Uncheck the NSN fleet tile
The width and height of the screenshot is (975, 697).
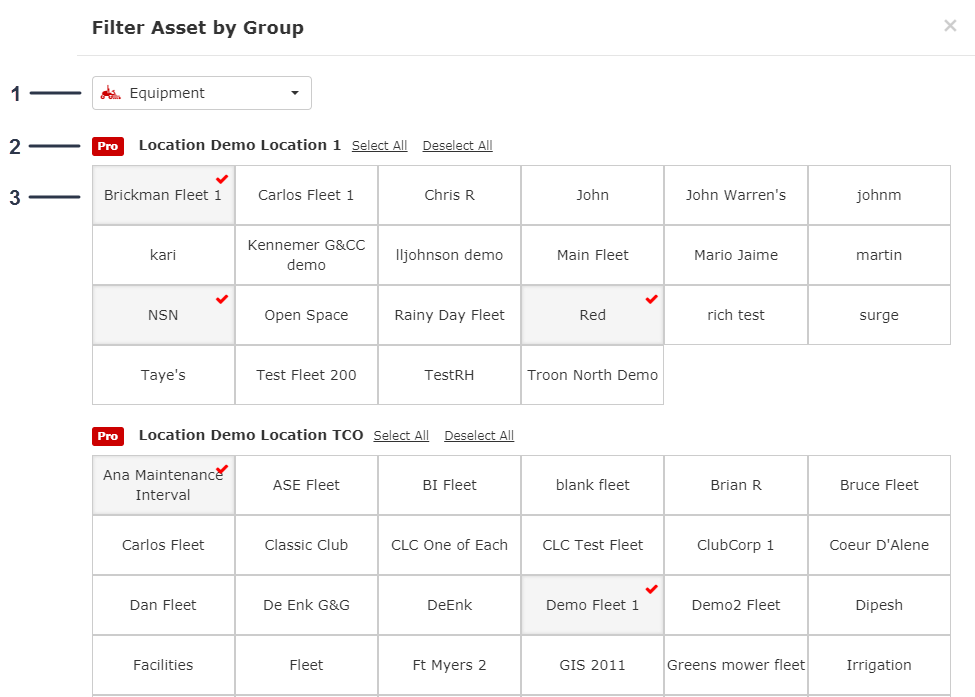click(164, 315)
